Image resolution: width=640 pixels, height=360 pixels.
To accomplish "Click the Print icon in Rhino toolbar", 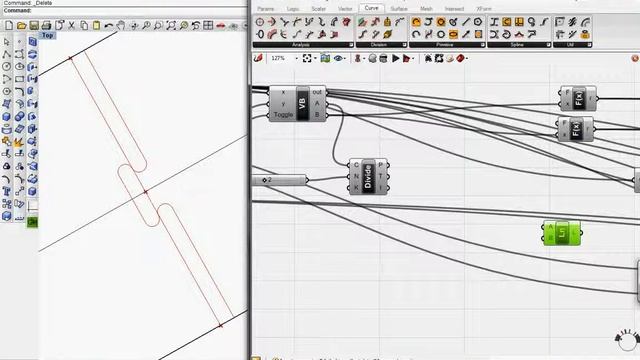I will tap(46, 25).
